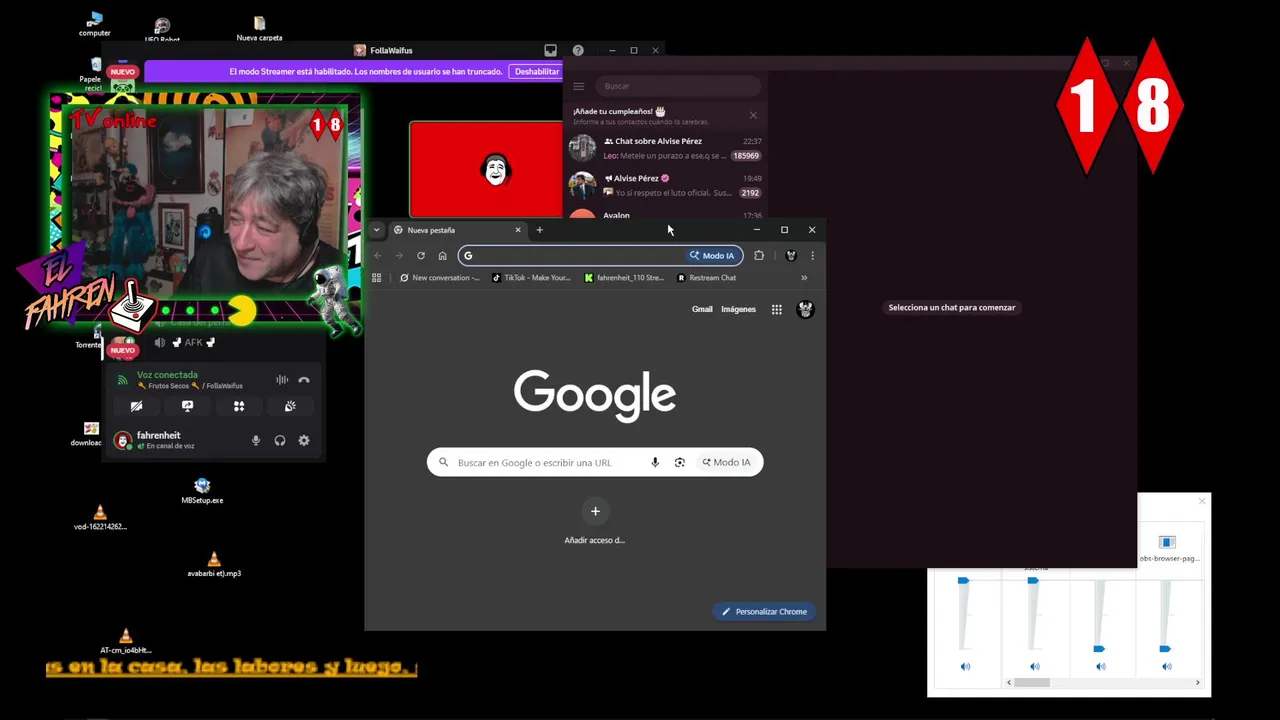The width and height of the screenshot is (1280, 720).
Task: Open Restream Chat bookmark
Action: pyautogui.click(x=706, y=277)
